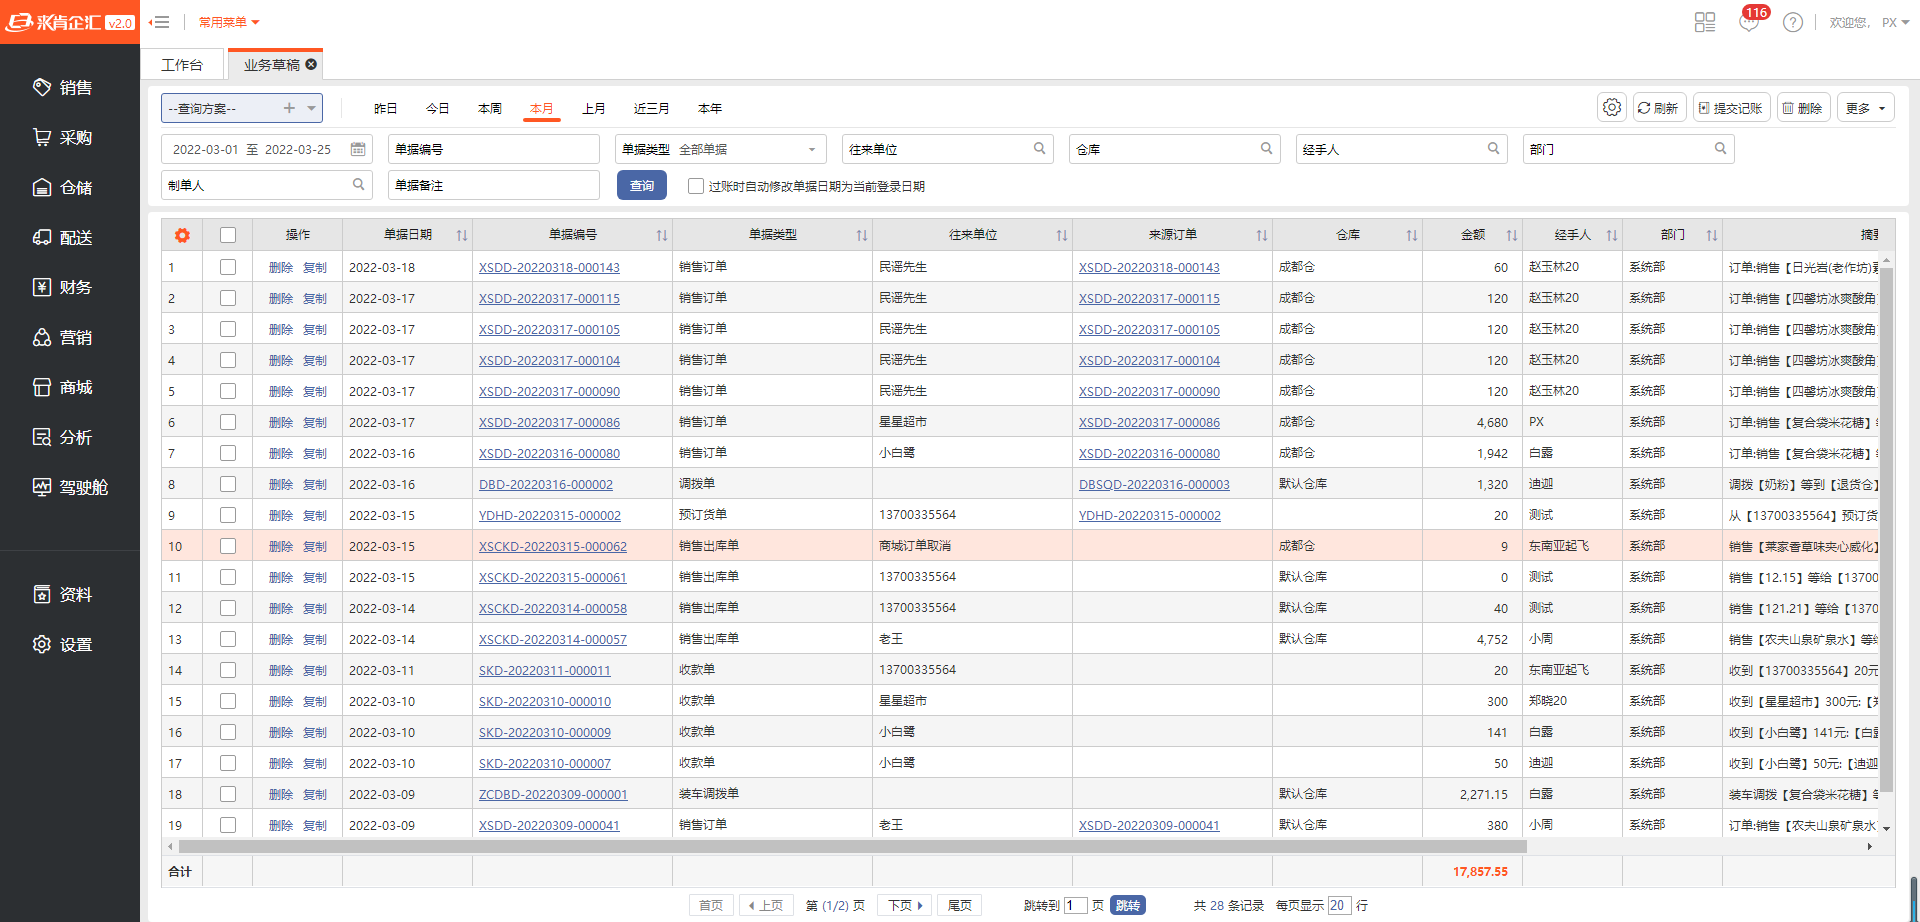Click the notification bell with 116 badge

tap(1749, 22)
